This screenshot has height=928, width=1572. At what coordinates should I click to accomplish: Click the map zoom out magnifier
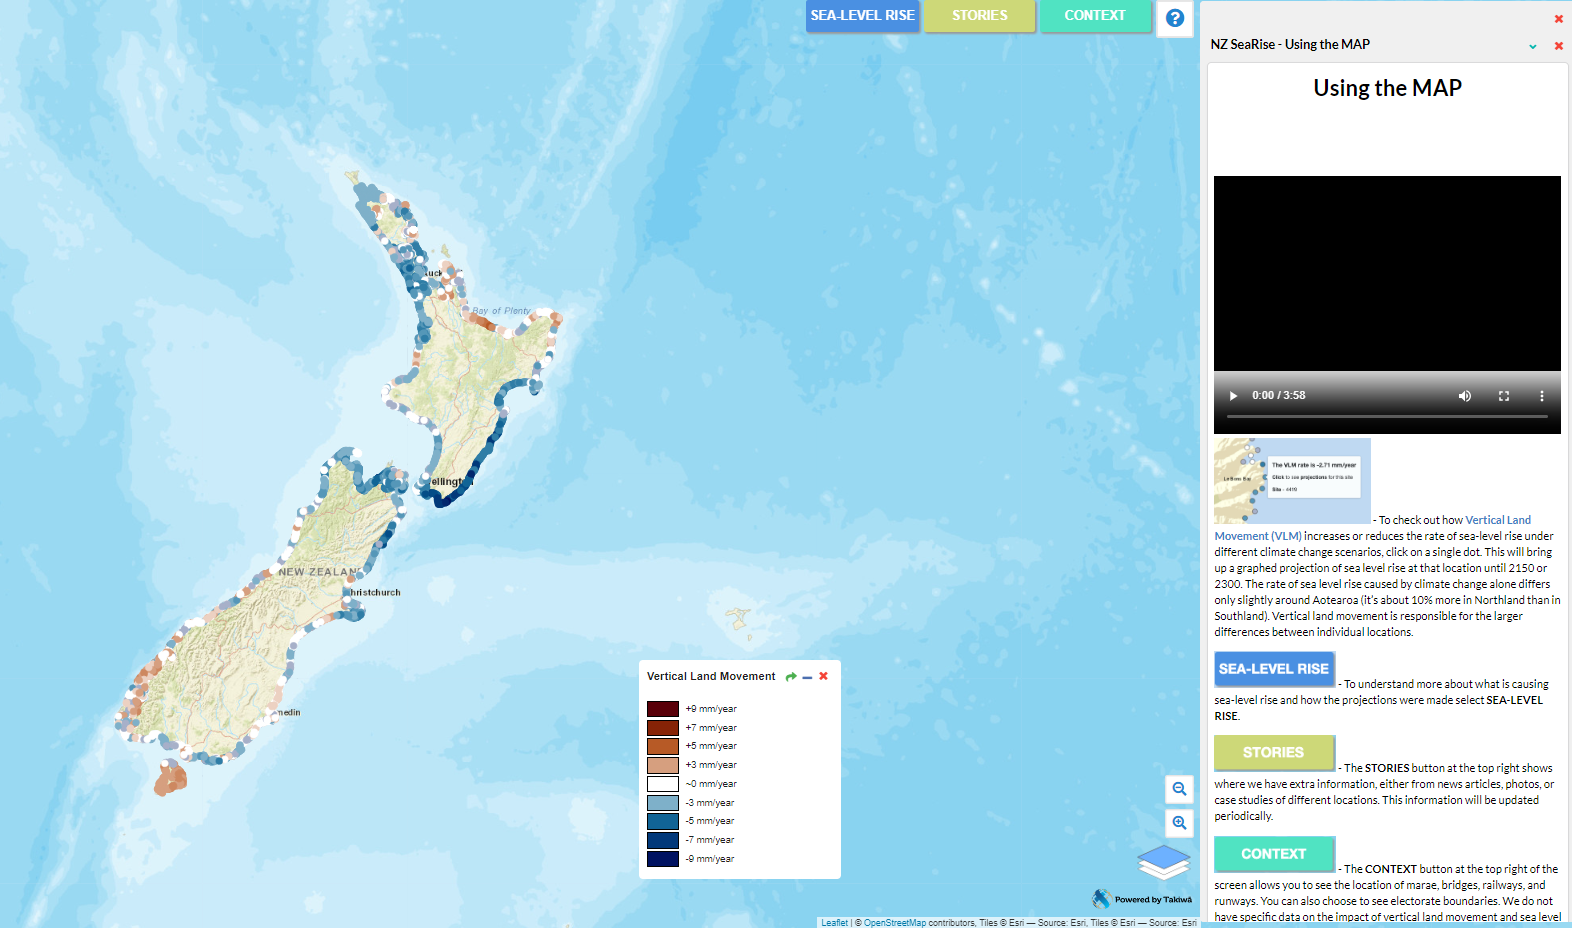[x=1180, y=789]
